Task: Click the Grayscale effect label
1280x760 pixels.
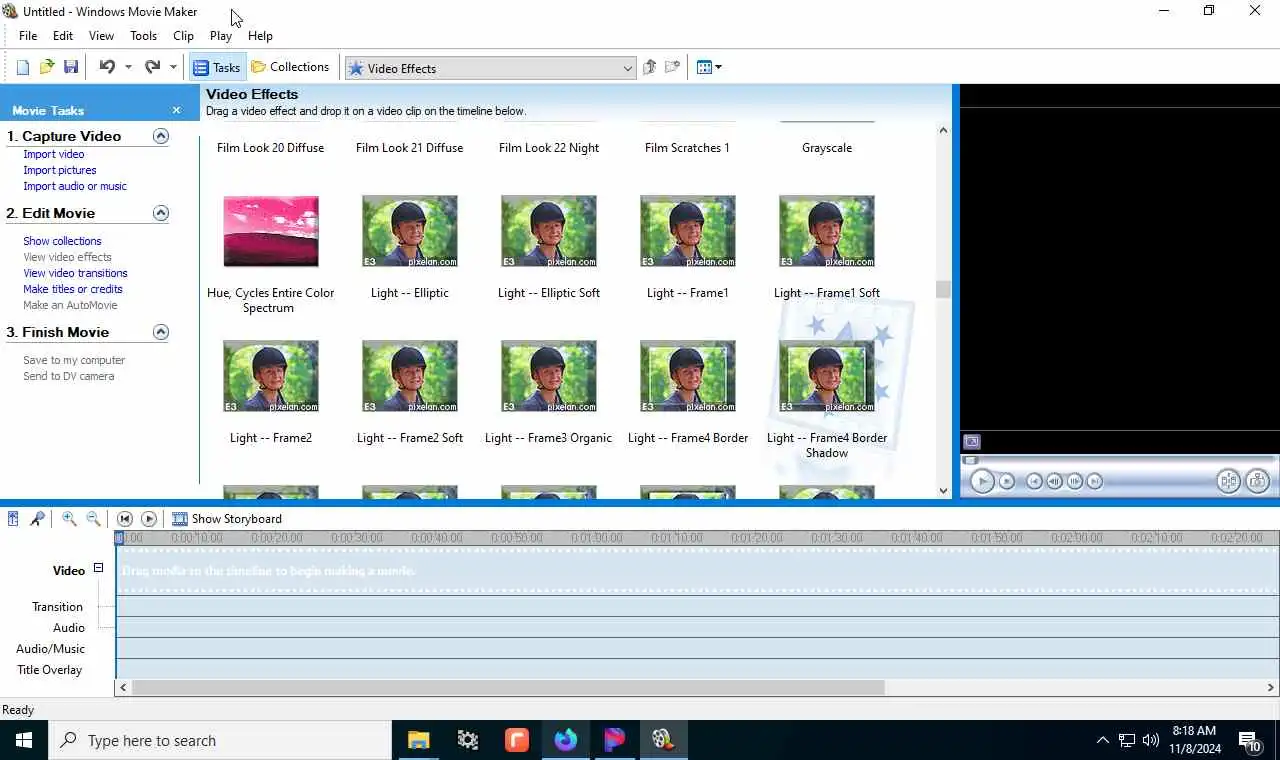Action: click(827, 148)
